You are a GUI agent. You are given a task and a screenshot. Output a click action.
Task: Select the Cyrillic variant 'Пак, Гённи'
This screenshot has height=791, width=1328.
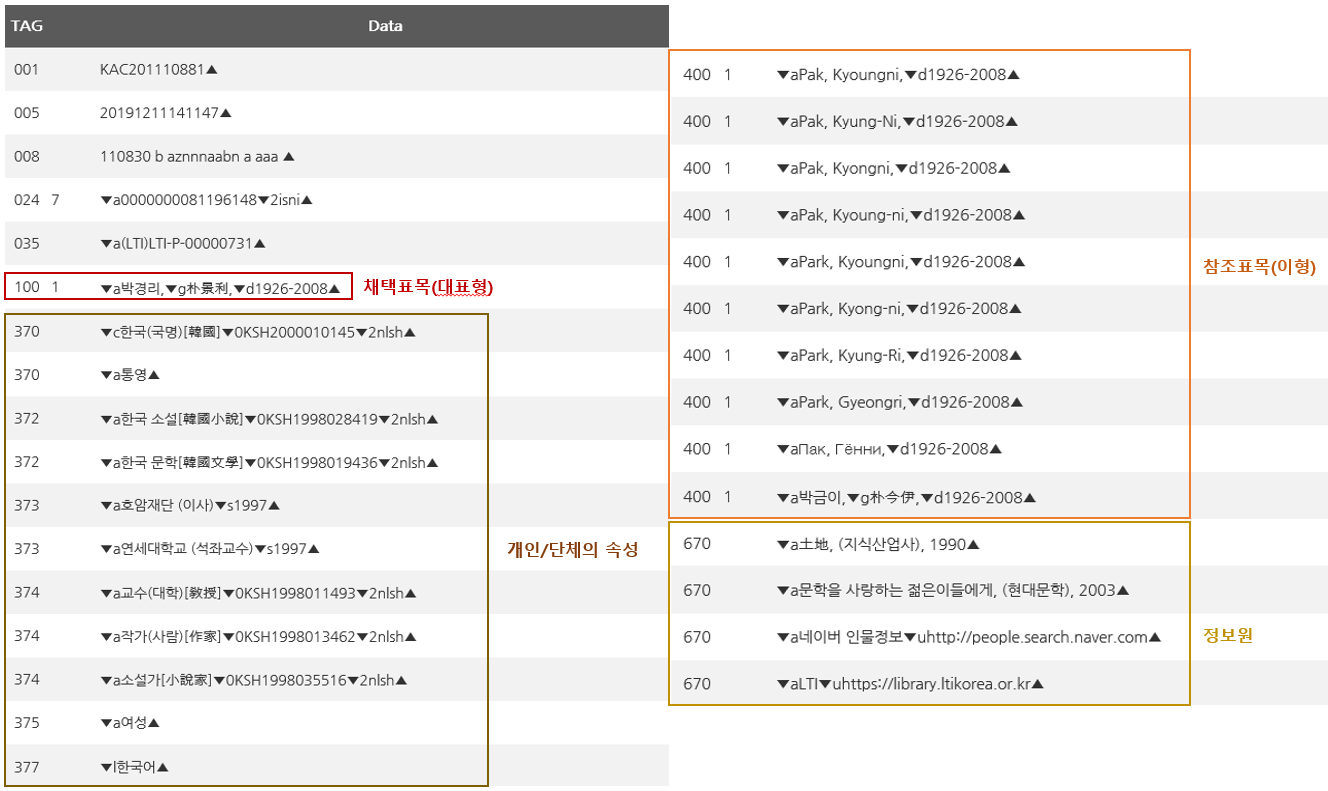coord(889,449)
